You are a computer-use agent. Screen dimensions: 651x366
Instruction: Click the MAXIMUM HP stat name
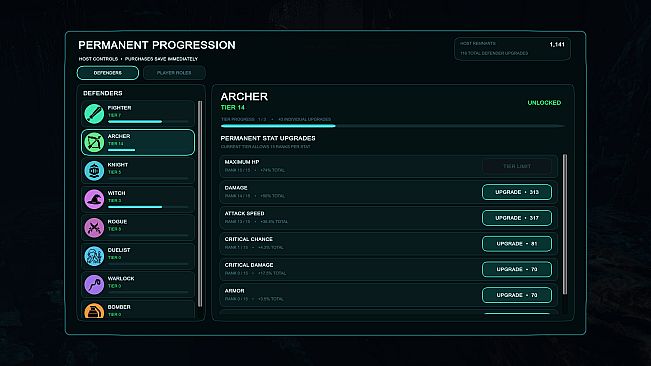pyautogui.click(x=242, y=162)
